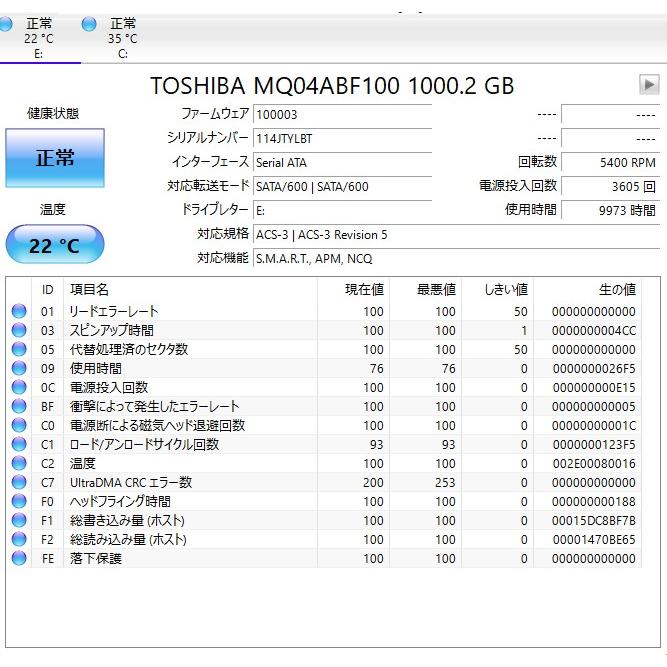
Task: Select the 電源断による磁気ヘッド退避回数 attribute name
Action: tap(157, 425)
